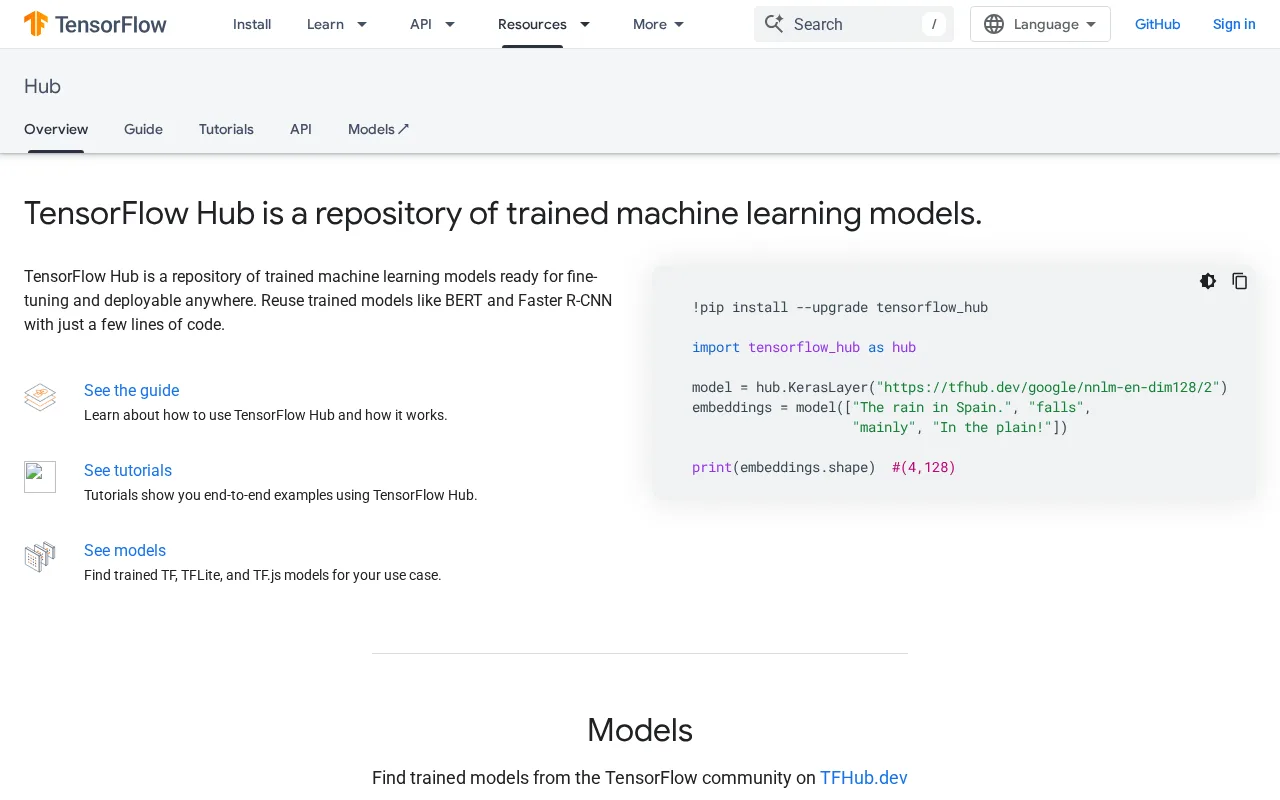Copy the code sample icon
Screen dimensions: 1280x800
(1240, 281)
